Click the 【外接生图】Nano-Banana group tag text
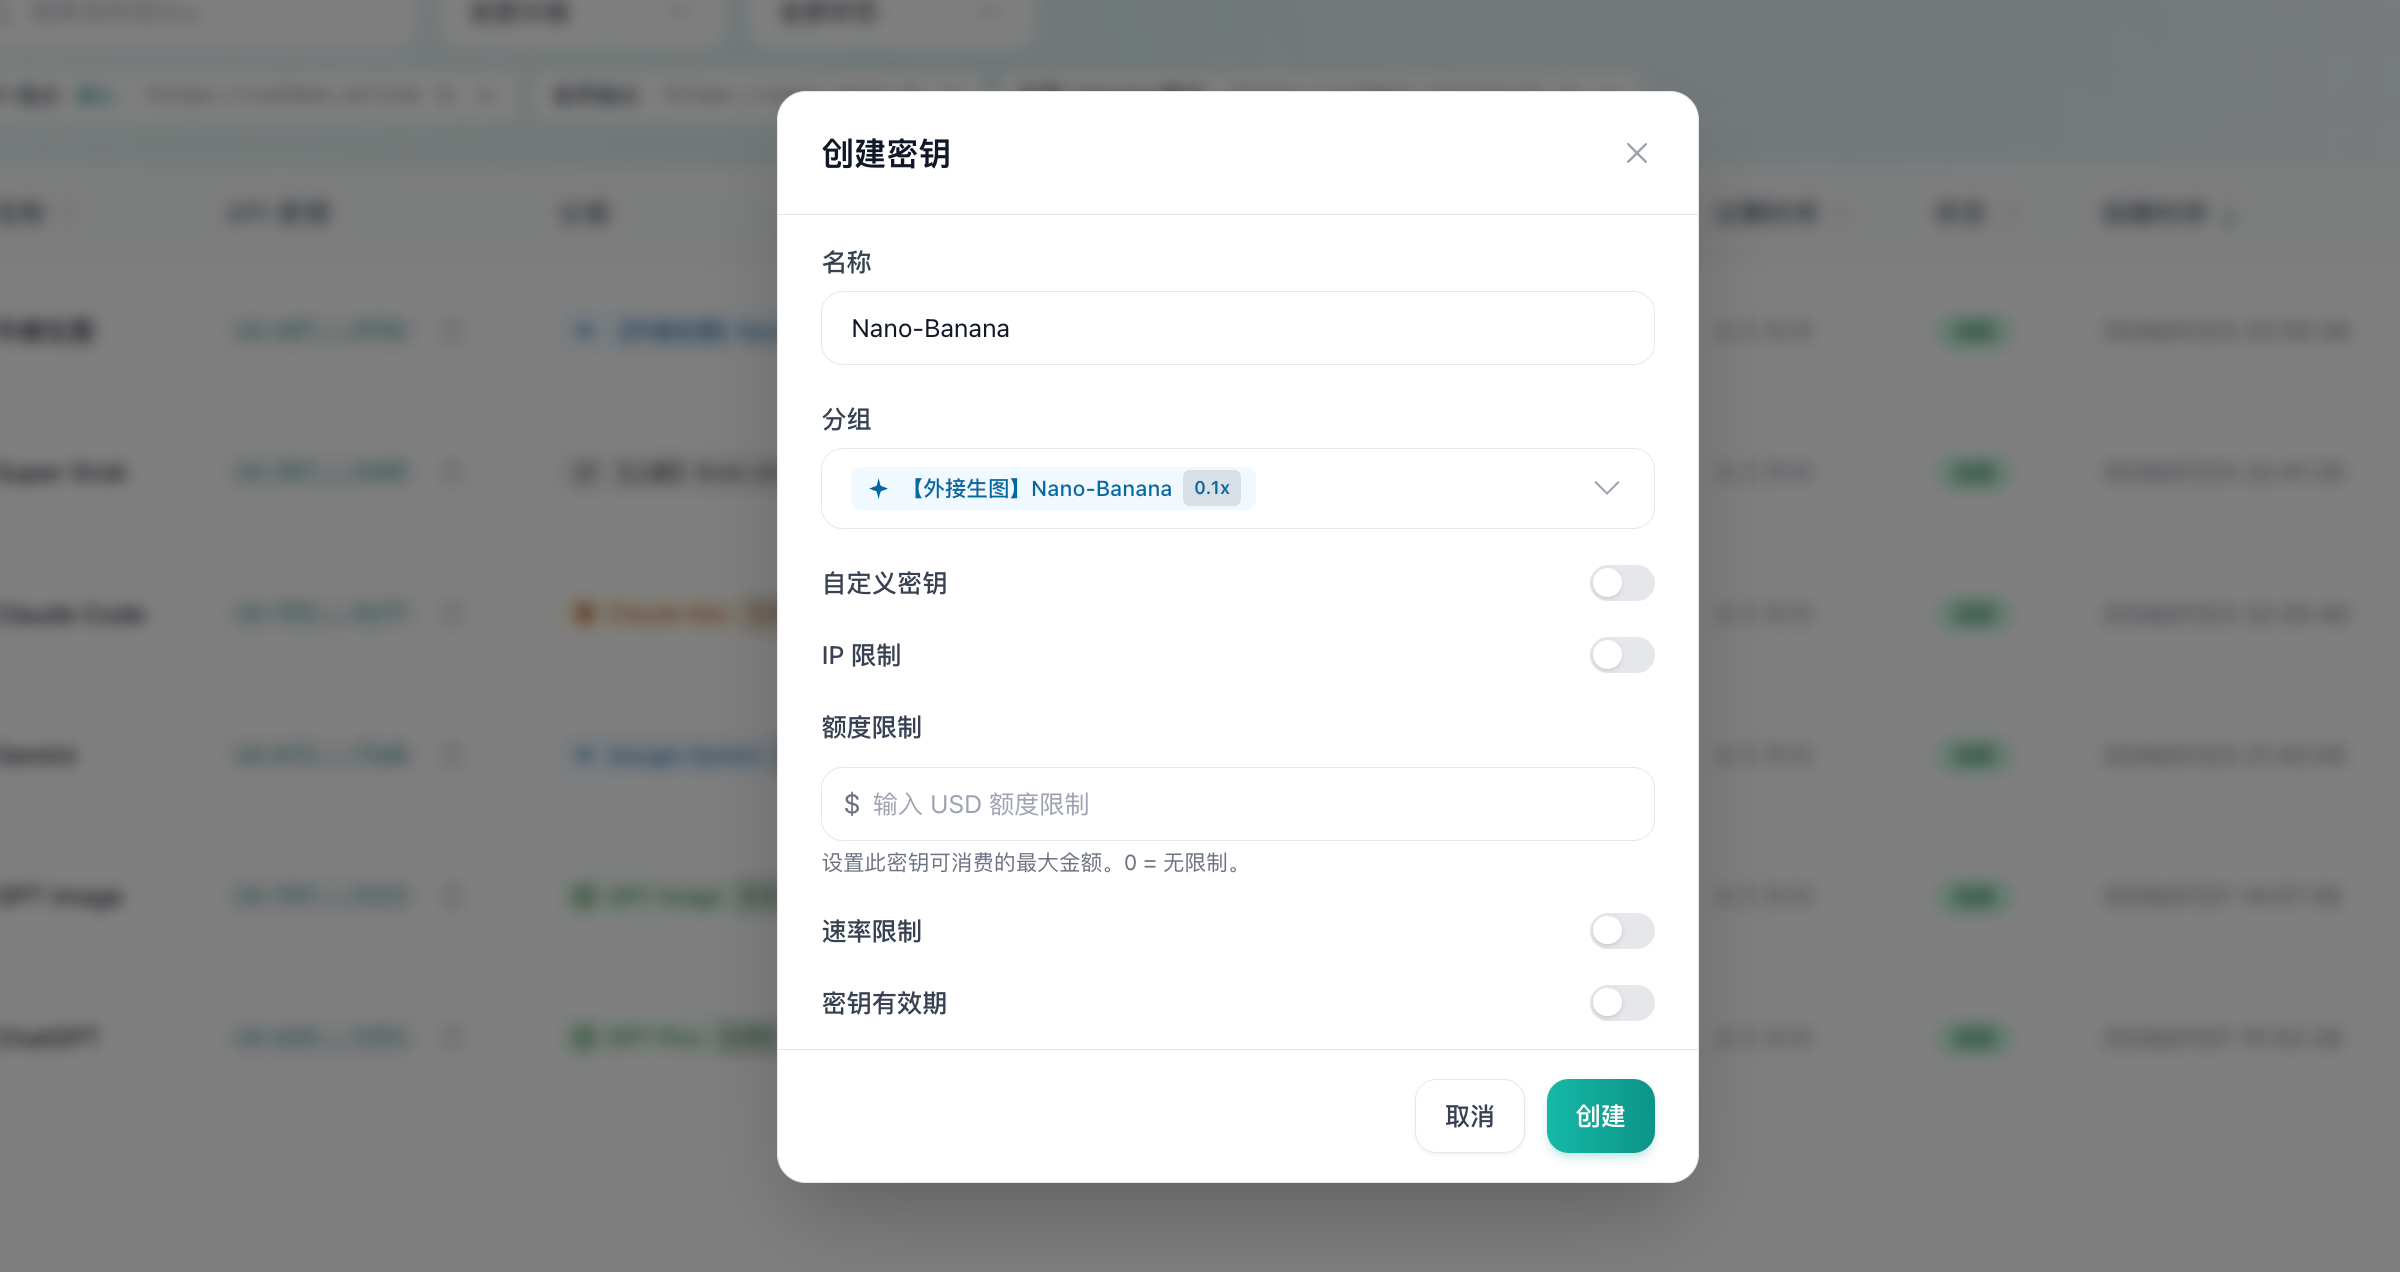This screenshot has height=1272, width=2400. coord(1037,488)
